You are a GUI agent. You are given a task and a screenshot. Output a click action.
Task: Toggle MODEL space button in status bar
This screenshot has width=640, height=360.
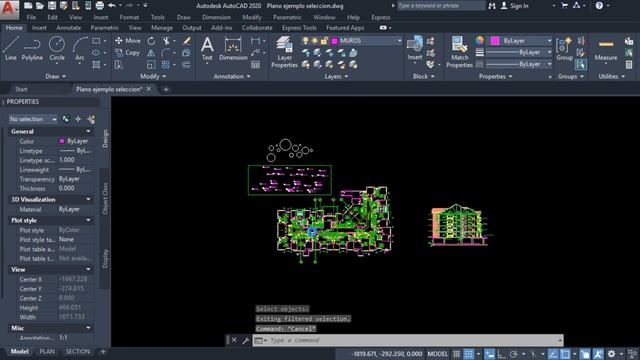437,354
